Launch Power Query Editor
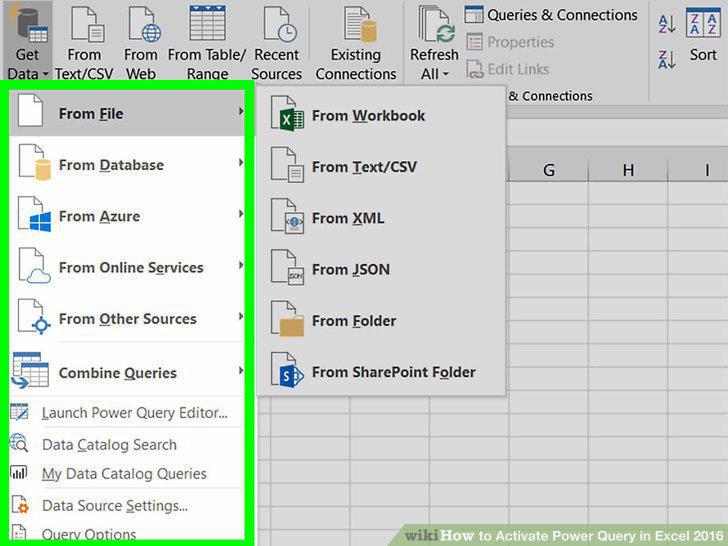 coord(127,413)
